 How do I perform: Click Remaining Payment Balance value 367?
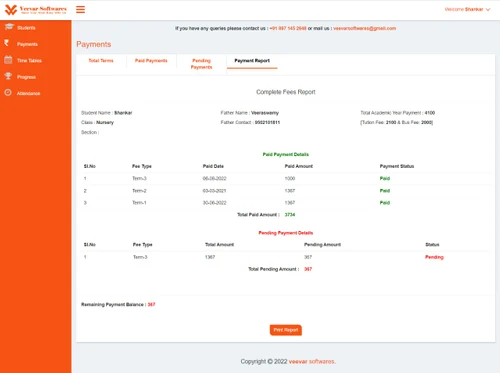pyautogui.click(x=152, y=304)
